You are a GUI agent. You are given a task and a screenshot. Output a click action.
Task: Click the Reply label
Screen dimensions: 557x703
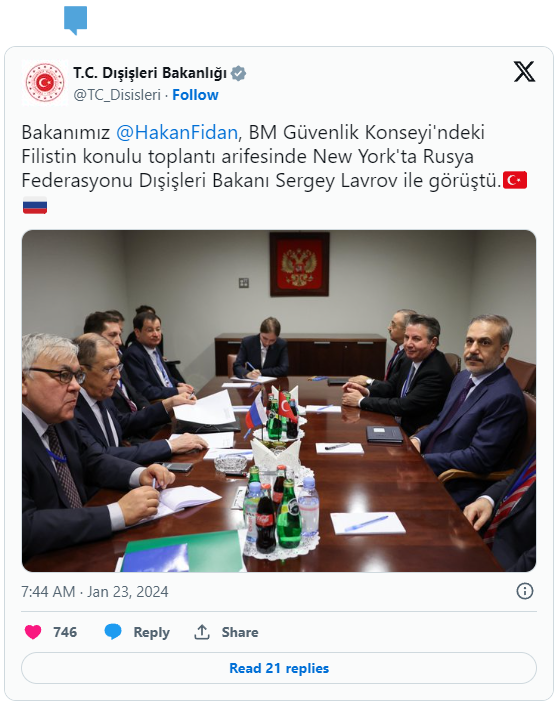point(152,632)
